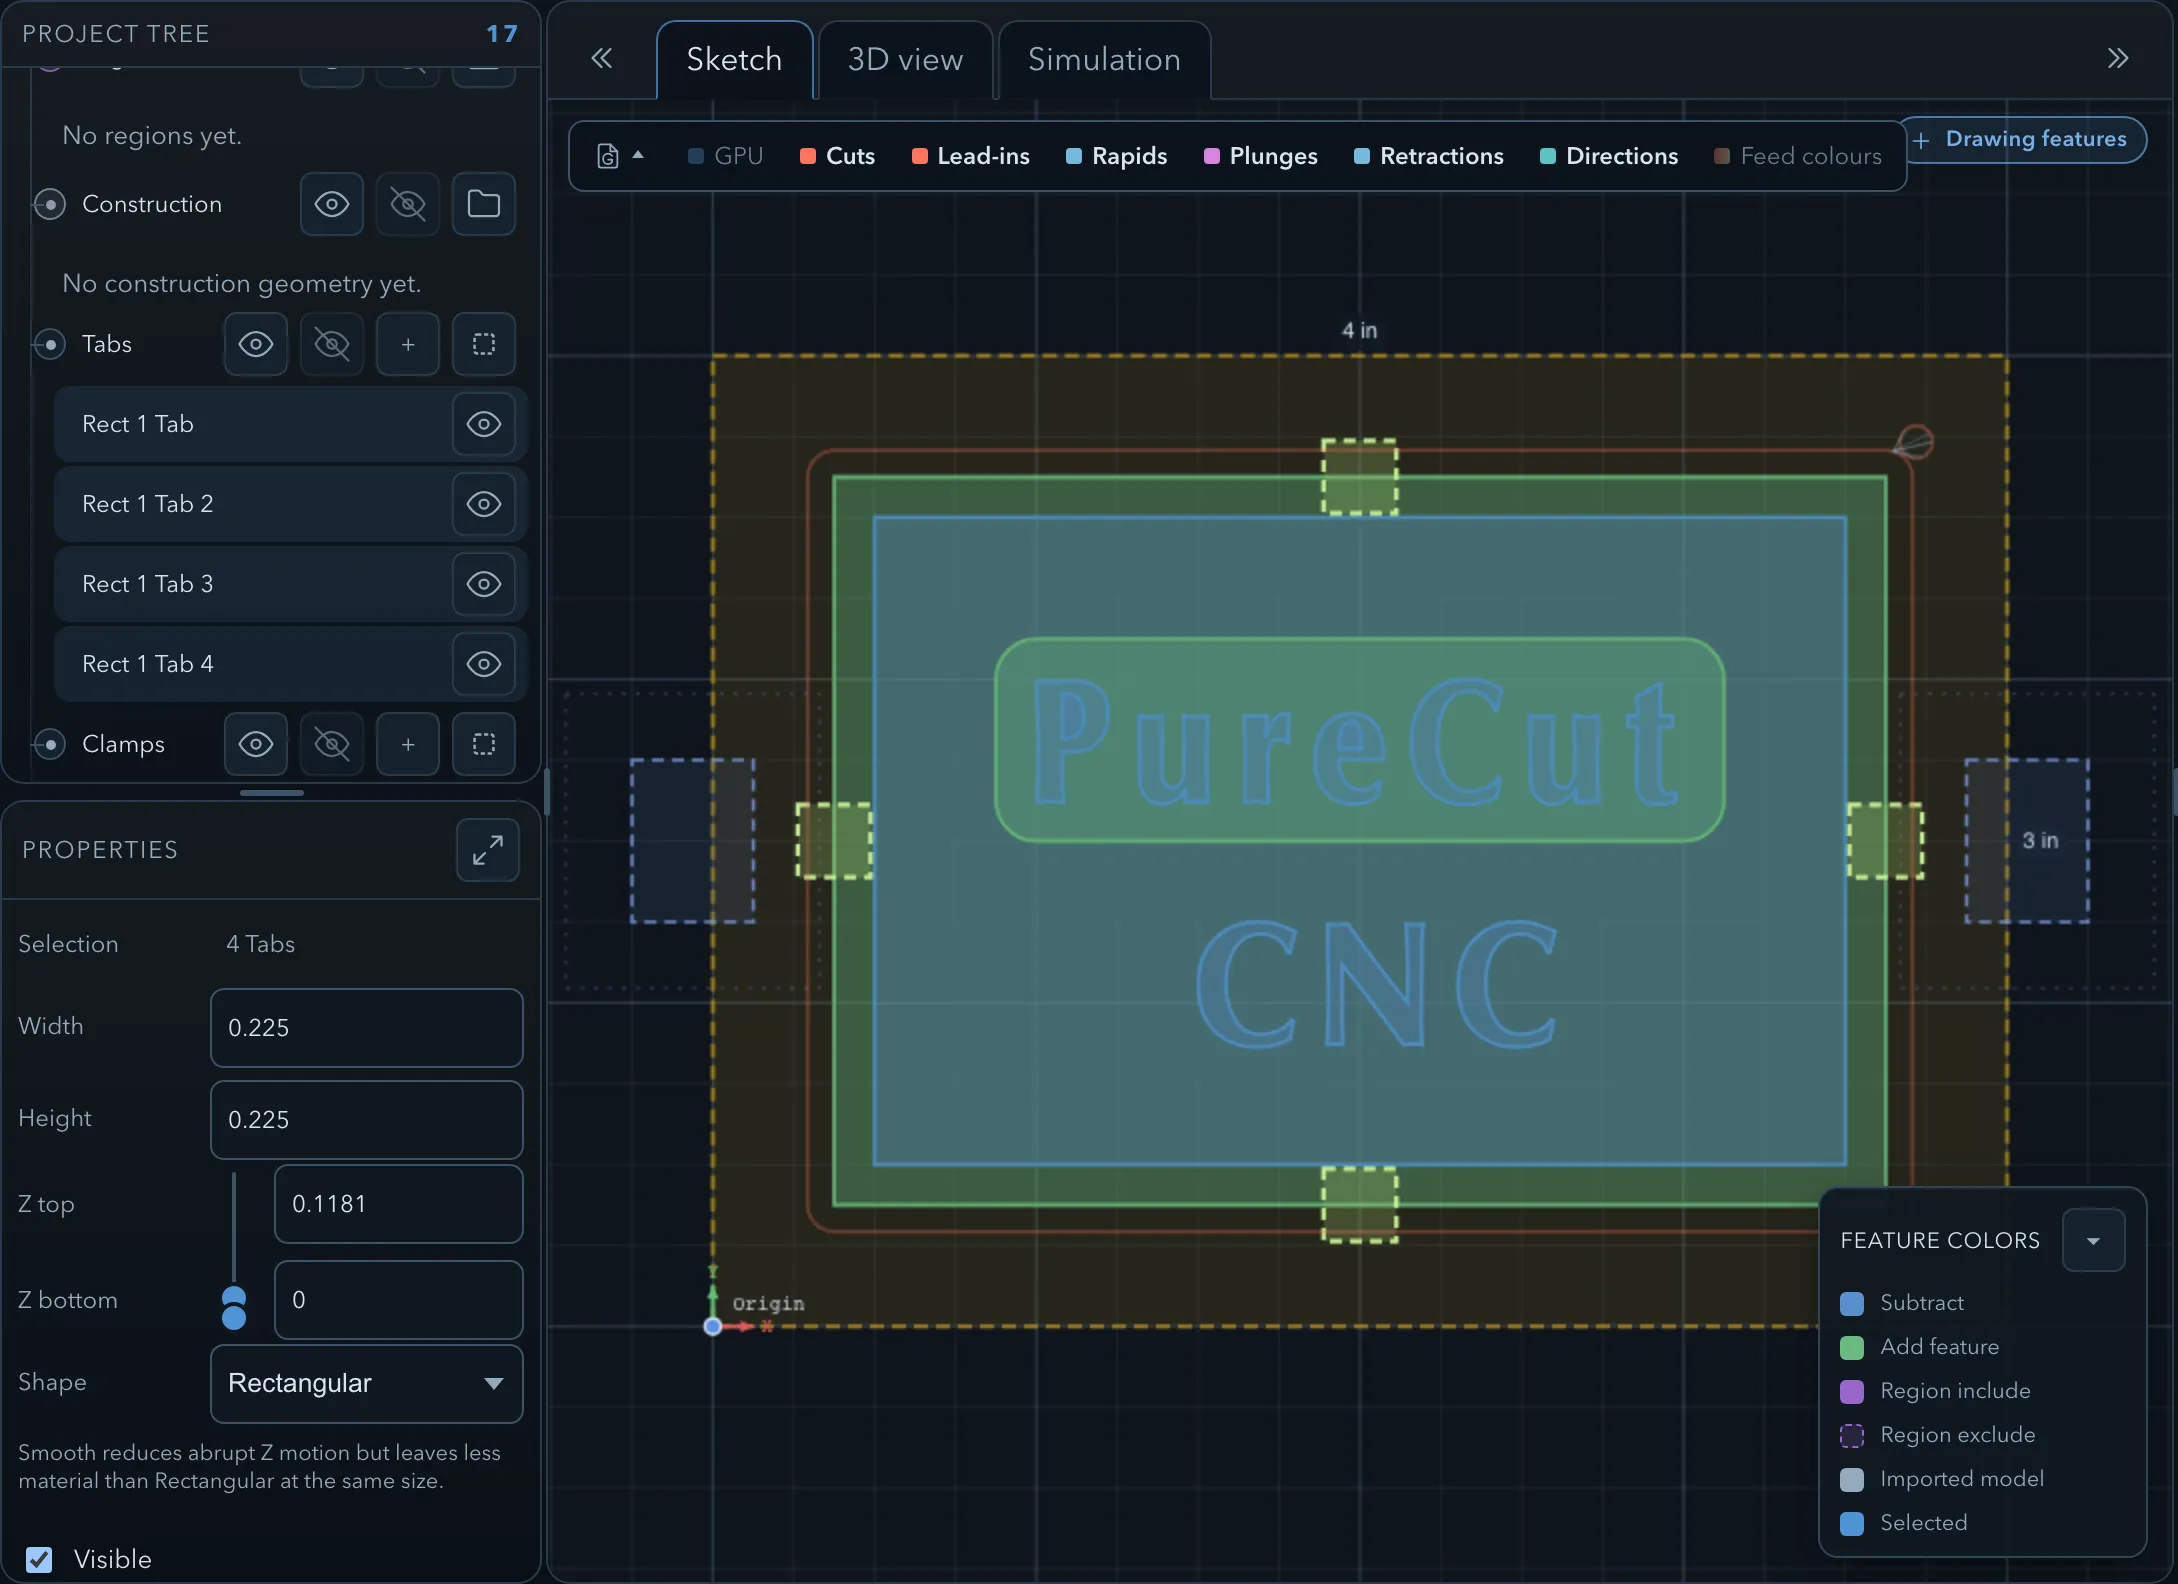This screenshot has height=1584, width=2178.
Task: Open the Simulation tab
Action: pyautogui.click(x=1105, y=60)
